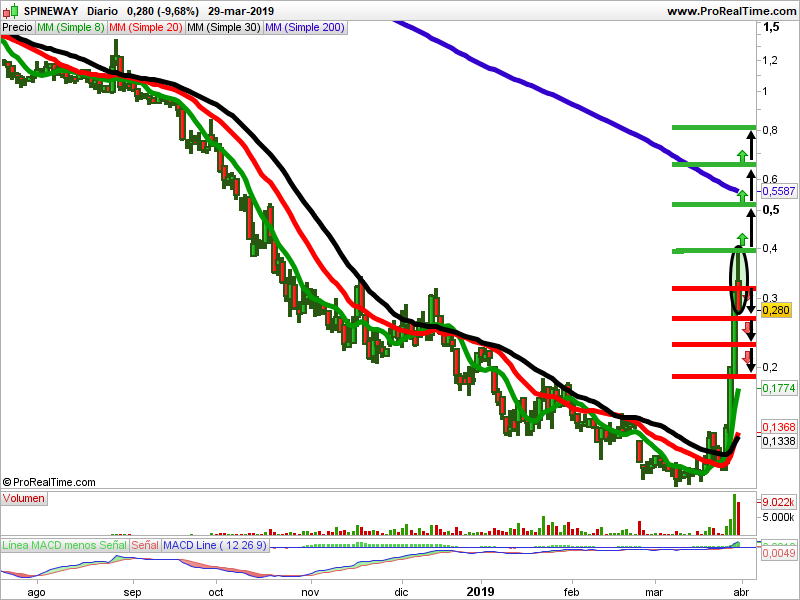Click the candlestick icon beside SPINEWAY
Viewport: 800px width, 600px height.
10,10
